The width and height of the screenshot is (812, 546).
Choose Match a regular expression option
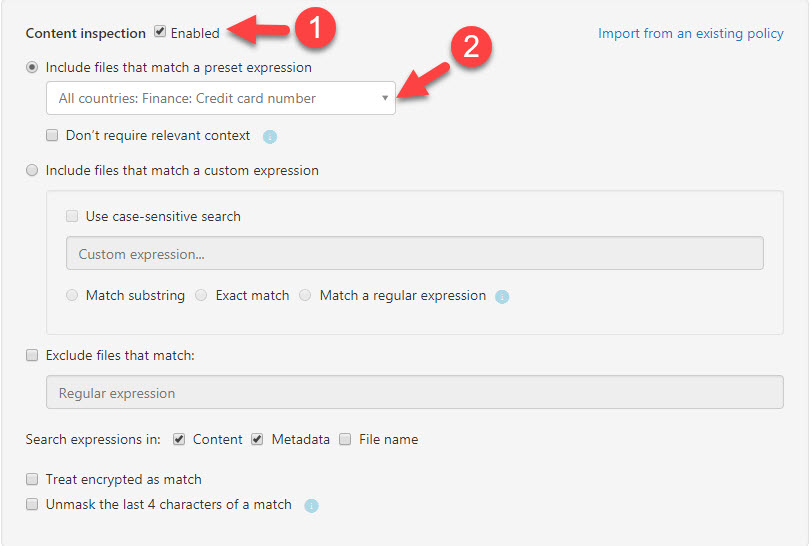(305, 295)
